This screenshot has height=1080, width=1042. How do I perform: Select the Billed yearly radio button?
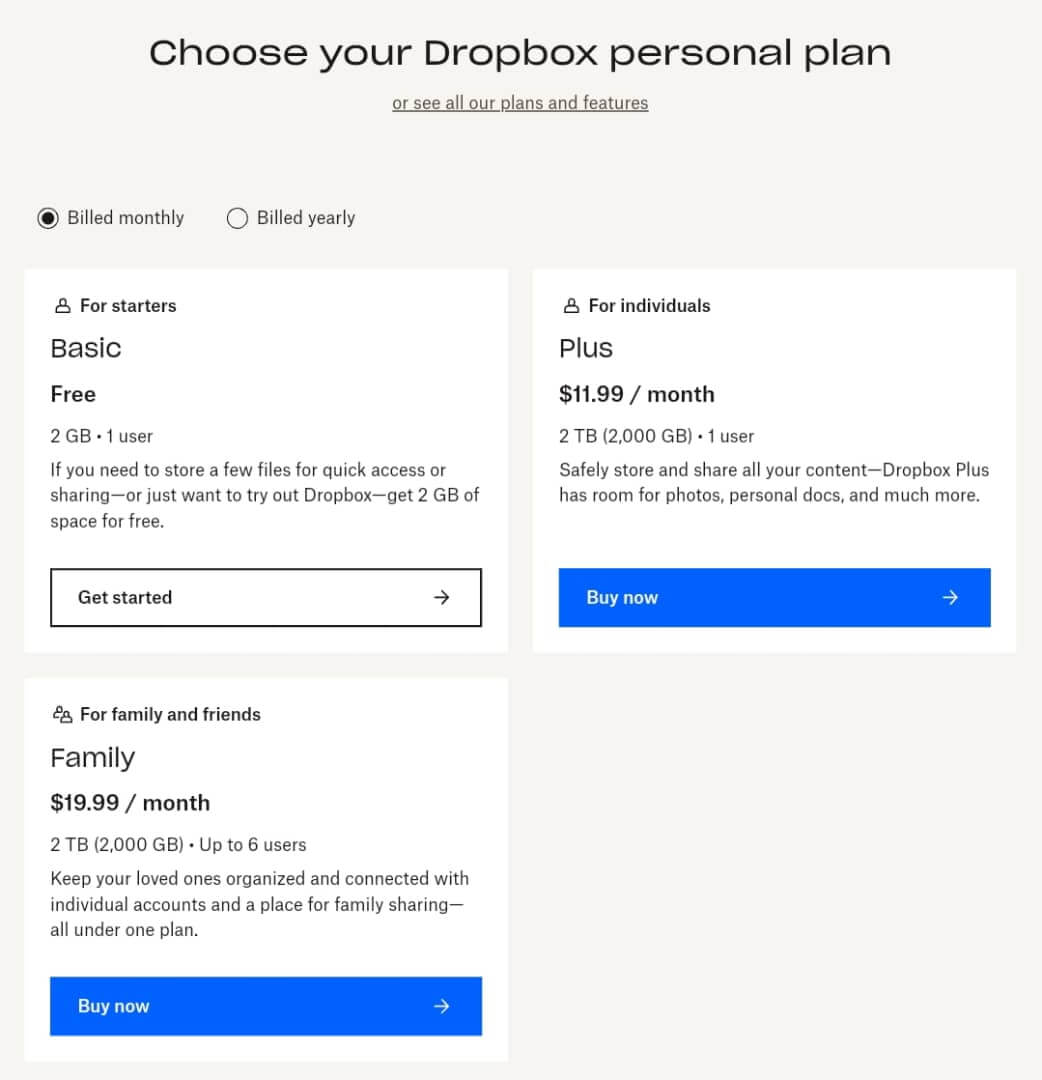pos(237,218)
